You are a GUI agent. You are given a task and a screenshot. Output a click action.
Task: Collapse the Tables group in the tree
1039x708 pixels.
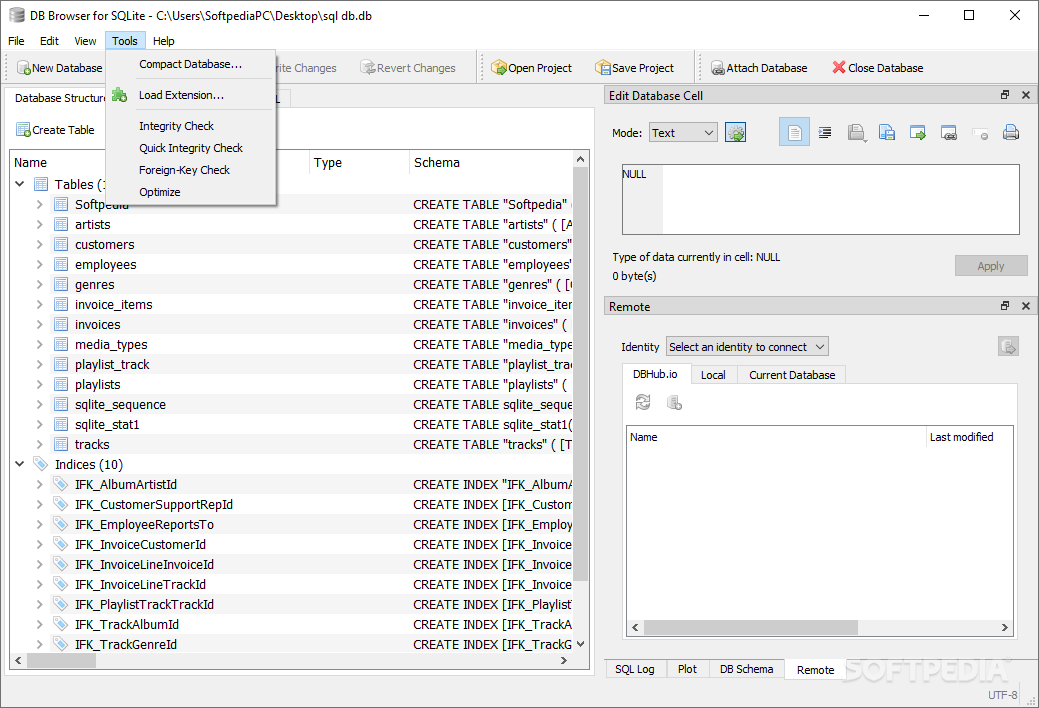click(19, 184)
